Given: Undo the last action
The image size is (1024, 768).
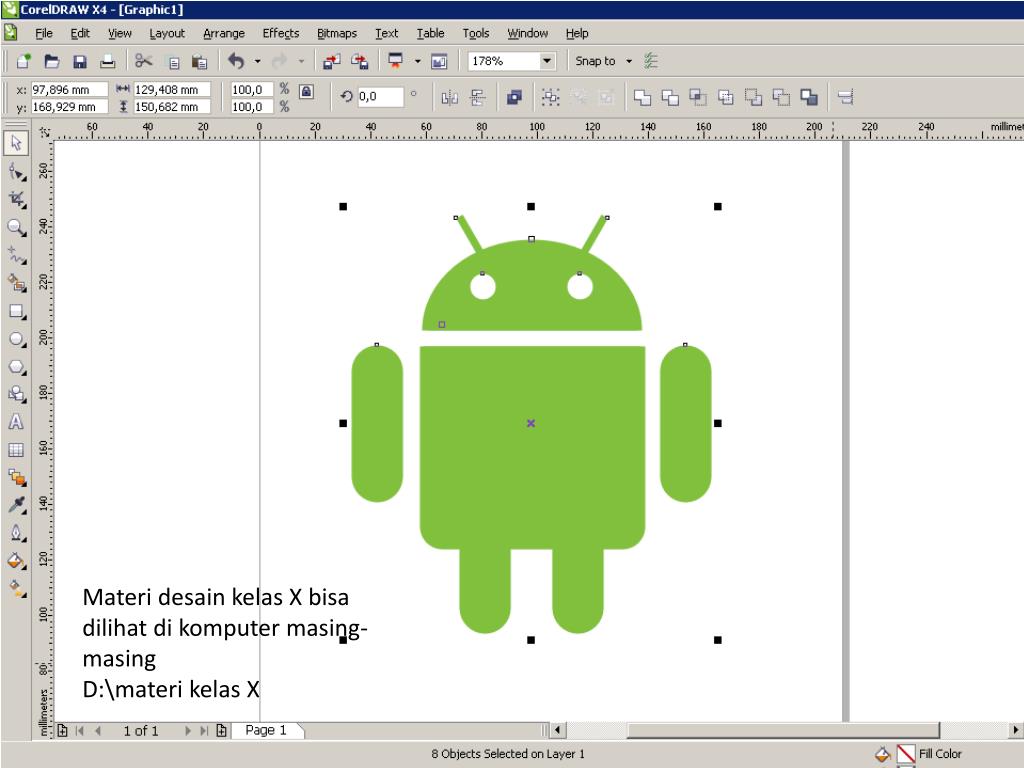Looking at the screenshot, I should pos(236,61).
